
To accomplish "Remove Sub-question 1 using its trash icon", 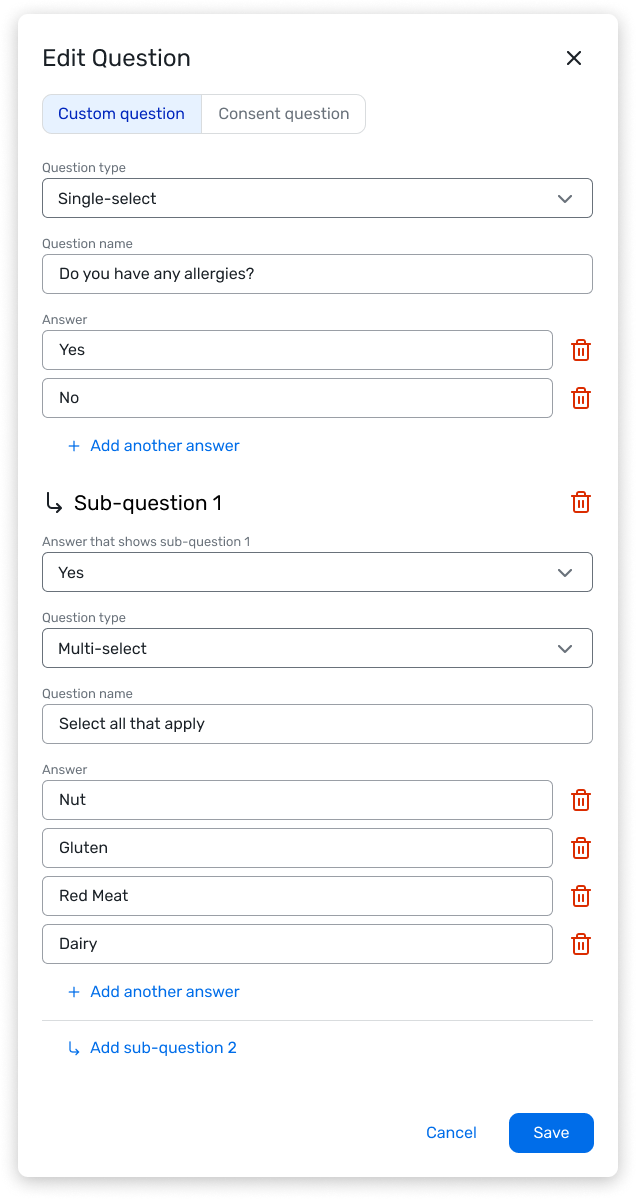I will 581,502.
